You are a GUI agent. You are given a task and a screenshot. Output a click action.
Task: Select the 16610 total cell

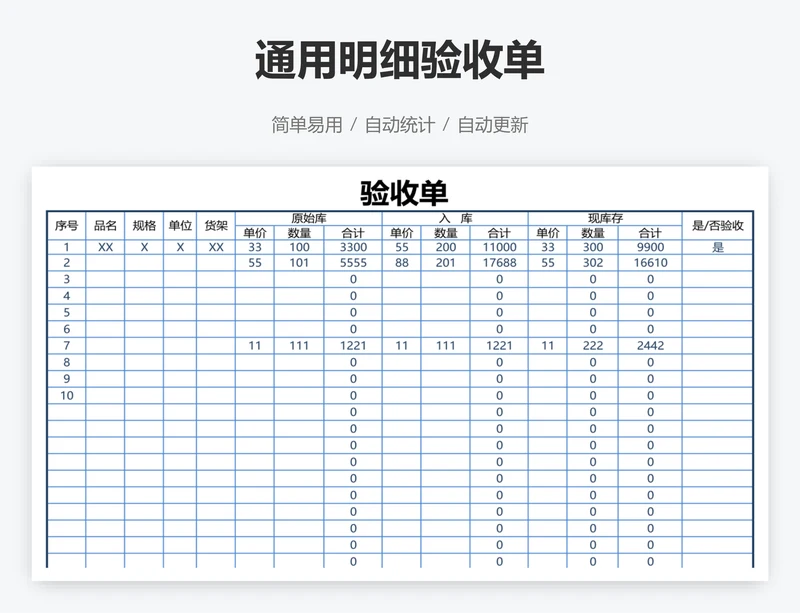click(650, 263)
